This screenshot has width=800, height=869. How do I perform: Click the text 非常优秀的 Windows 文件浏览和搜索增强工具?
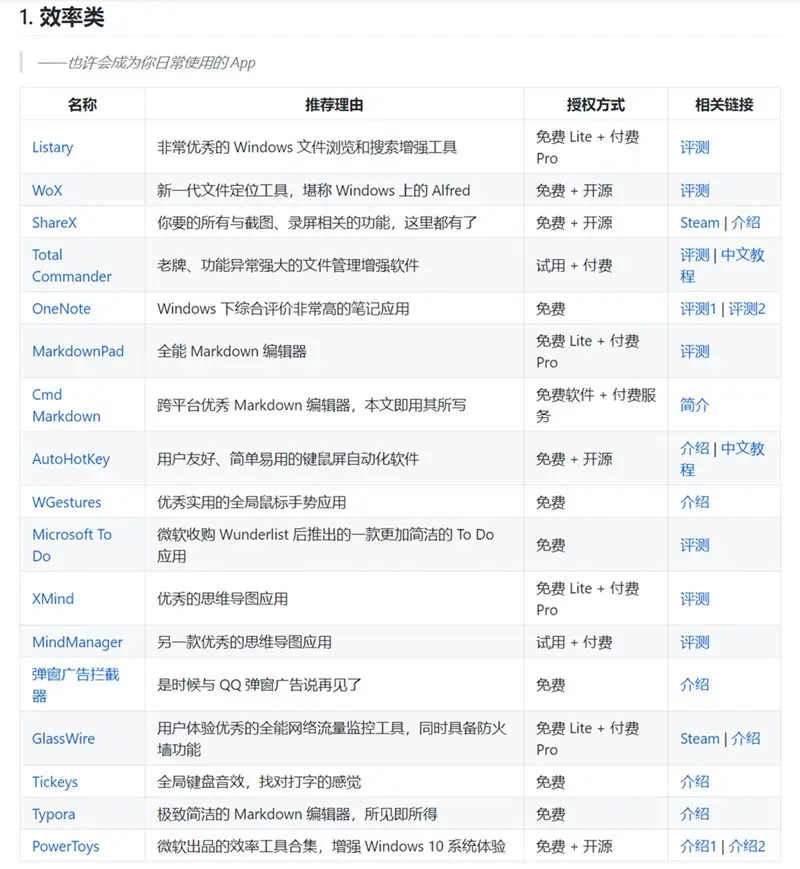tap(307, 147)
